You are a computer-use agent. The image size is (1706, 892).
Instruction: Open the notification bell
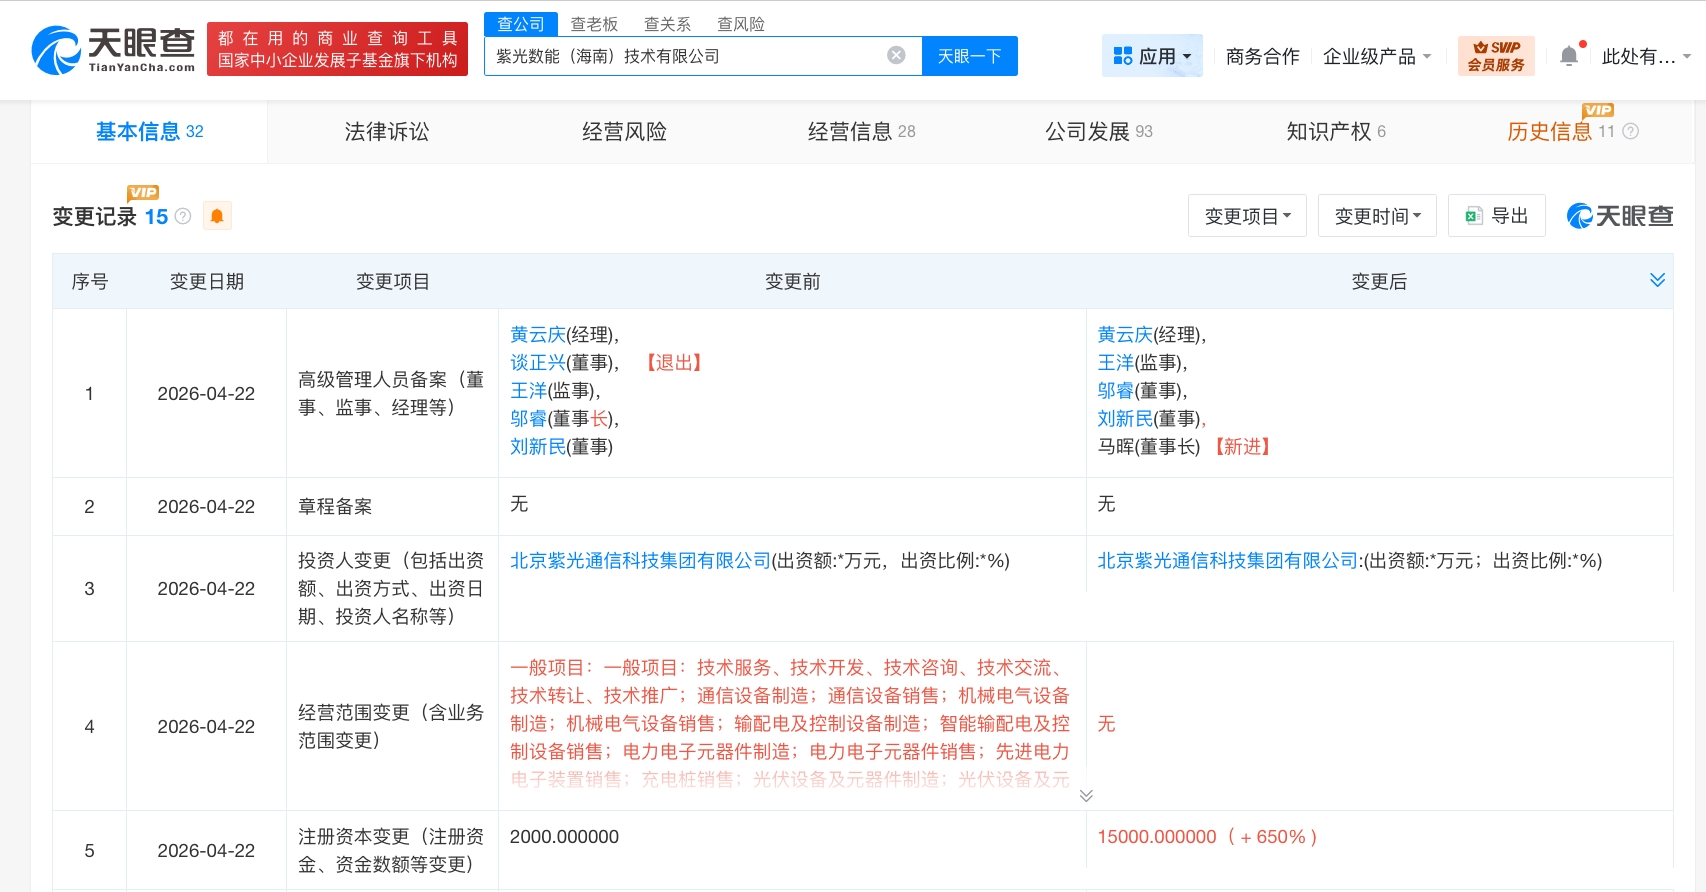[x=1569, y=56]
